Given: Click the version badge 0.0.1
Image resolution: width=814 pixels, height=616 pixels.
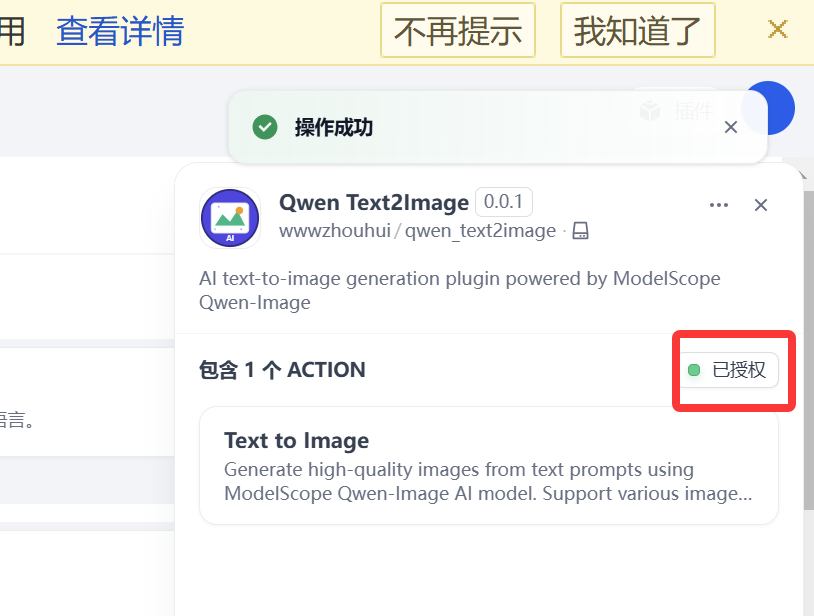Looking at the screenshot, I should click(x=504, y=202).
